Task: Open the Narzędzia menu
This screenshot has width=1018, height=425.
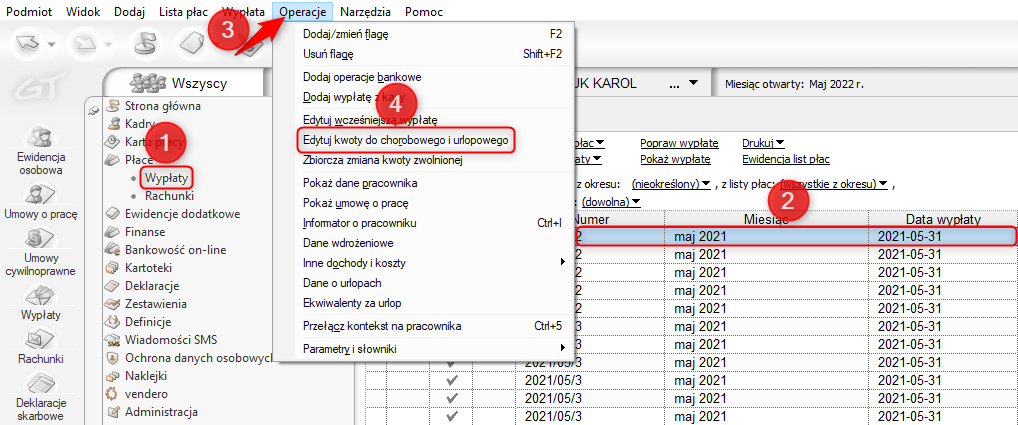Action: 365,11
